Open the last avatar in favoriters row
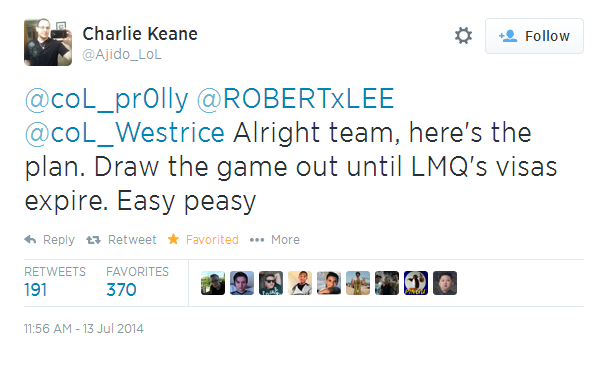This screenshot has height=367, width=613. tap(445, 283)
